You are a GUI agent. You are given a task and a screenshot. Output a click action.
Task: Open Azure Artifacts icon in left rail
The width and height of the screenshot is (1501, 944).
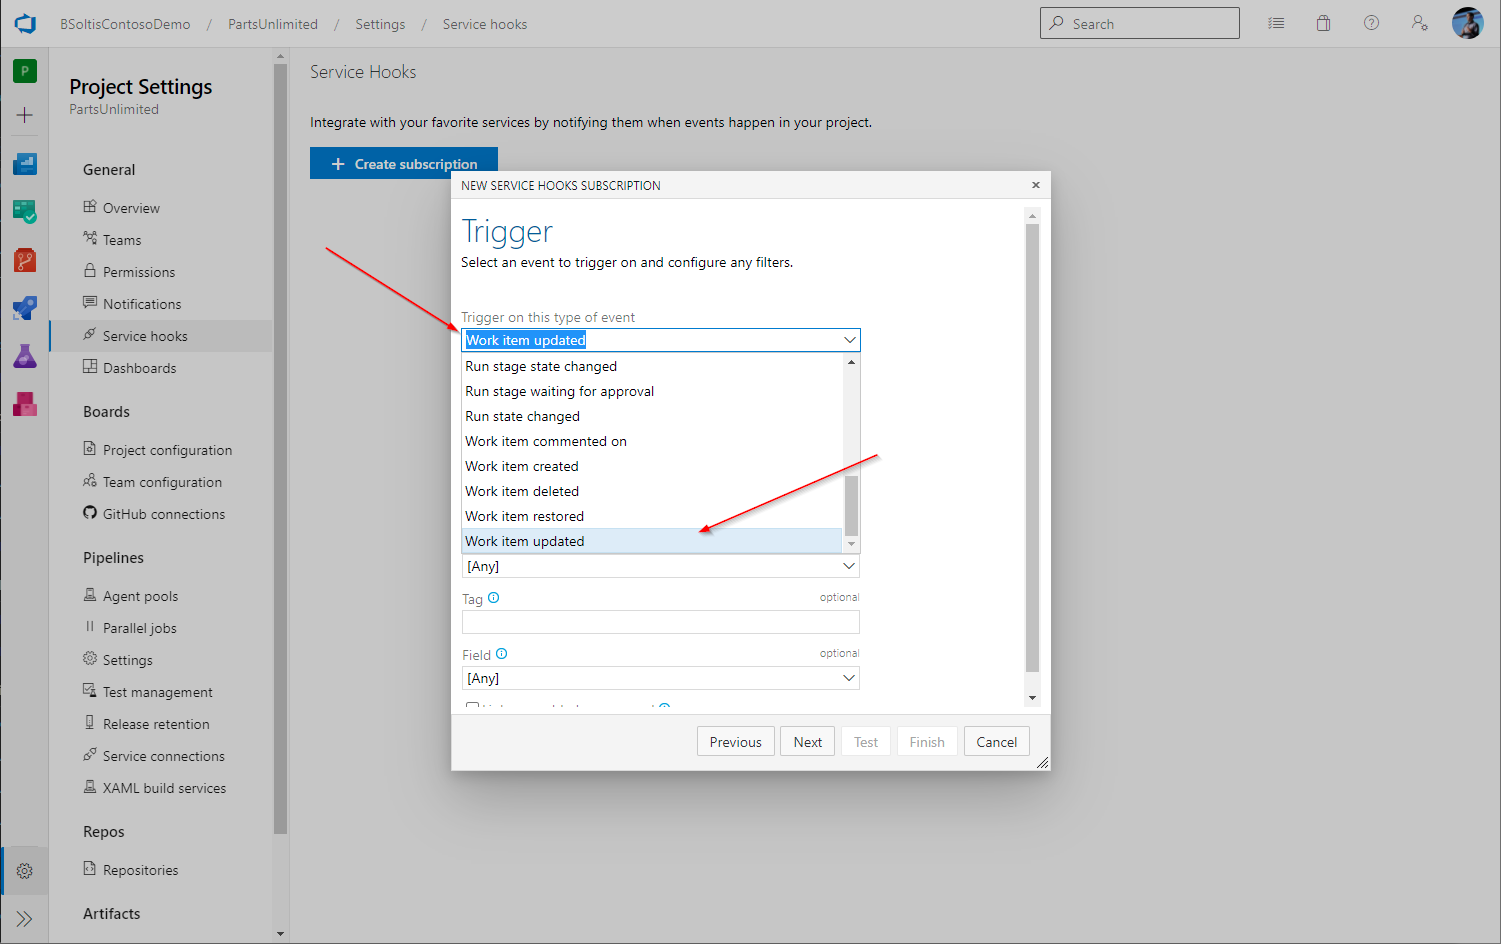pyautogui.click(x=25, y=404)
